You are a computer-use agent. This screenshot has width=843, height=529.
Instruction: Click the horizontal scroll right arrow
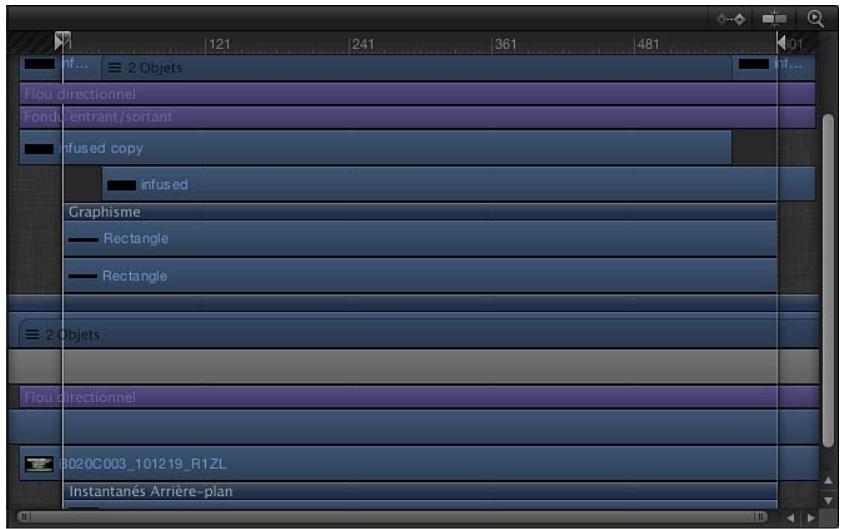pyautogui.click(x=811, y=518)
